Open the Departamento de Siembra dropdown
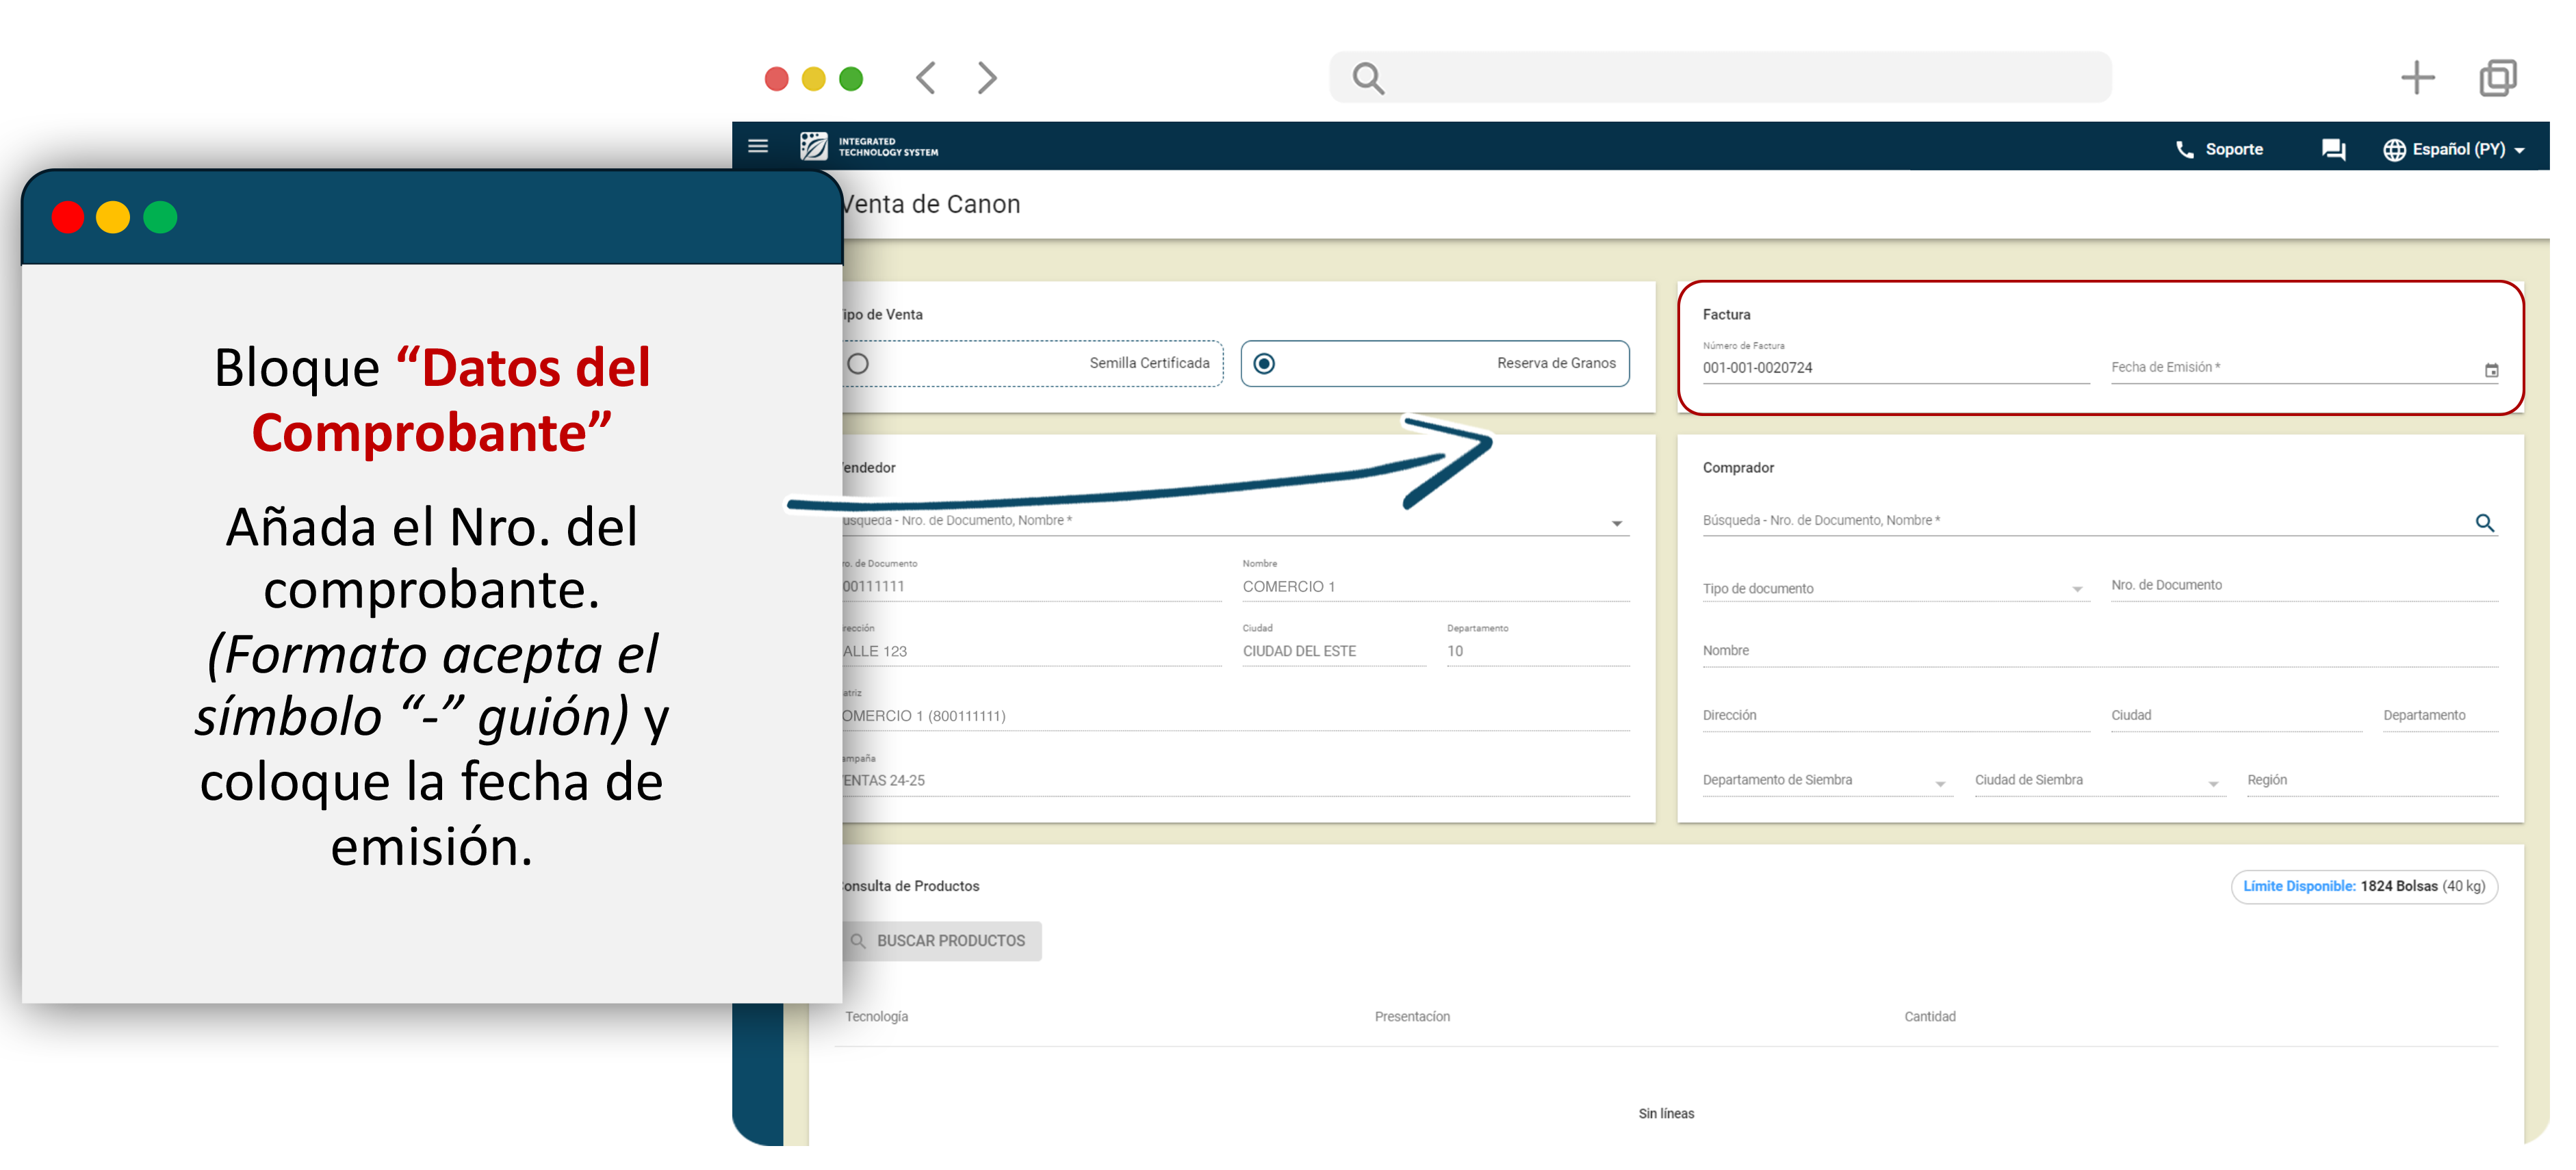 click(1940, 784)
